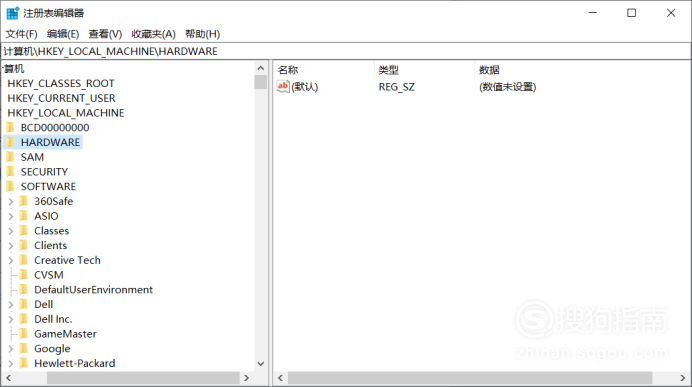
Task: Expand the Google key
Action: pyautogui.click(x=11, y=349)
